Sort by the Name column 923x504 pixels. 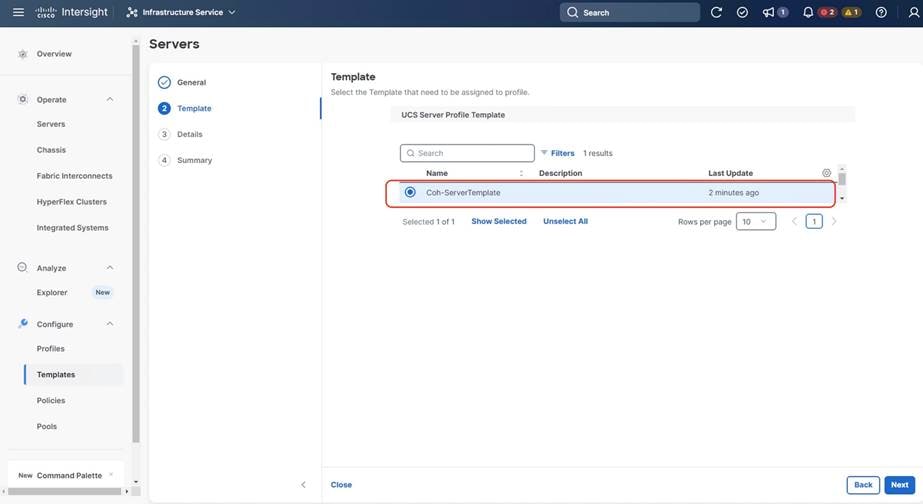click(x=437, y=173)
